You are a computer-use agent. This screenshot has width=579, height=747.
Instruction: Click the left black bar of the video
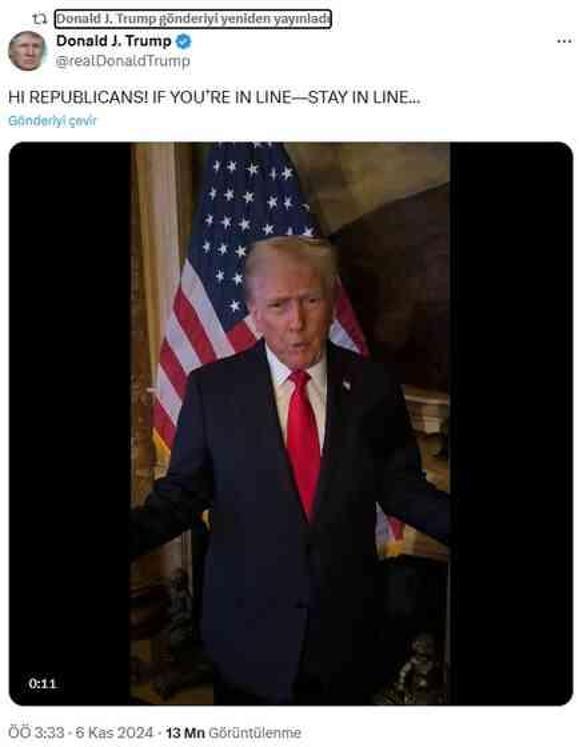70,424
